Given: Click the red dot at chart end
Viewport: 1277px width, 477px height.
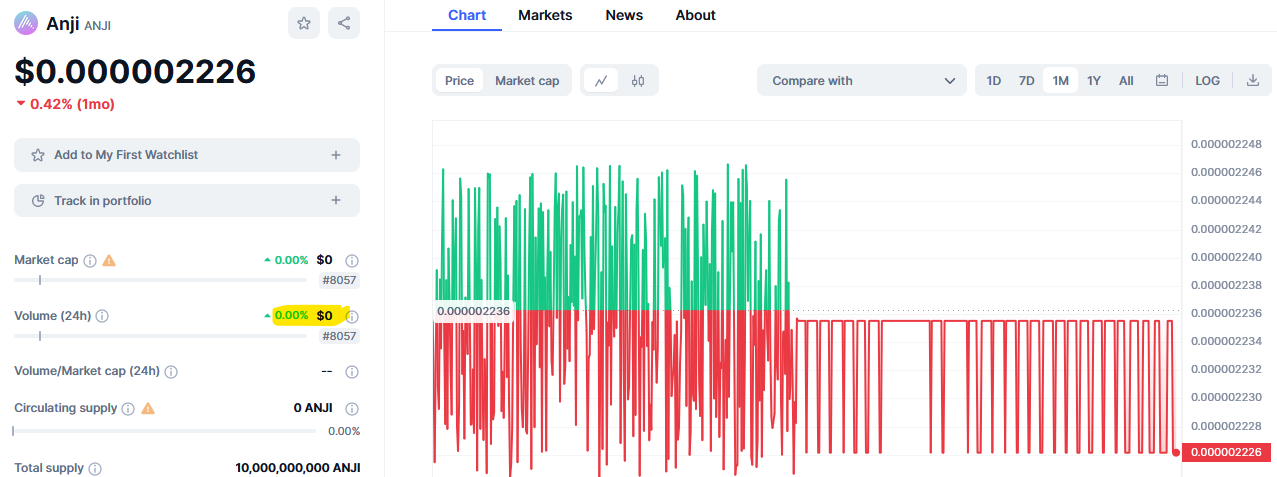Looking at the screenshot, I should click(x=1176, y=453).
